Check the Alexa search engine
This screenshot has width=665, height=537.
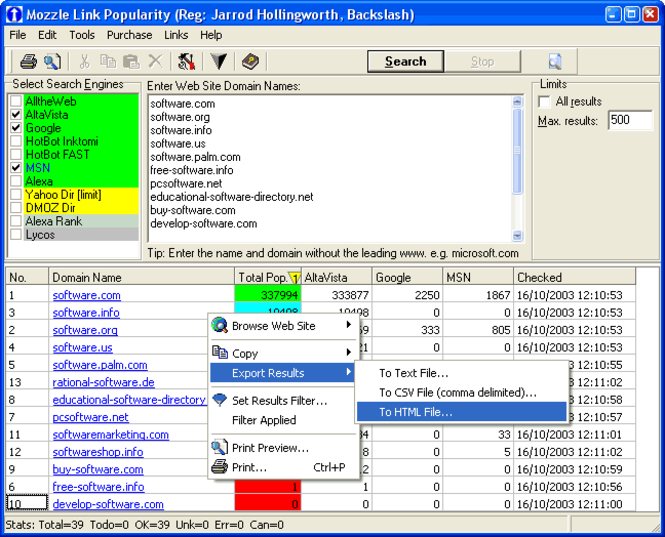[x=16, y=181]
